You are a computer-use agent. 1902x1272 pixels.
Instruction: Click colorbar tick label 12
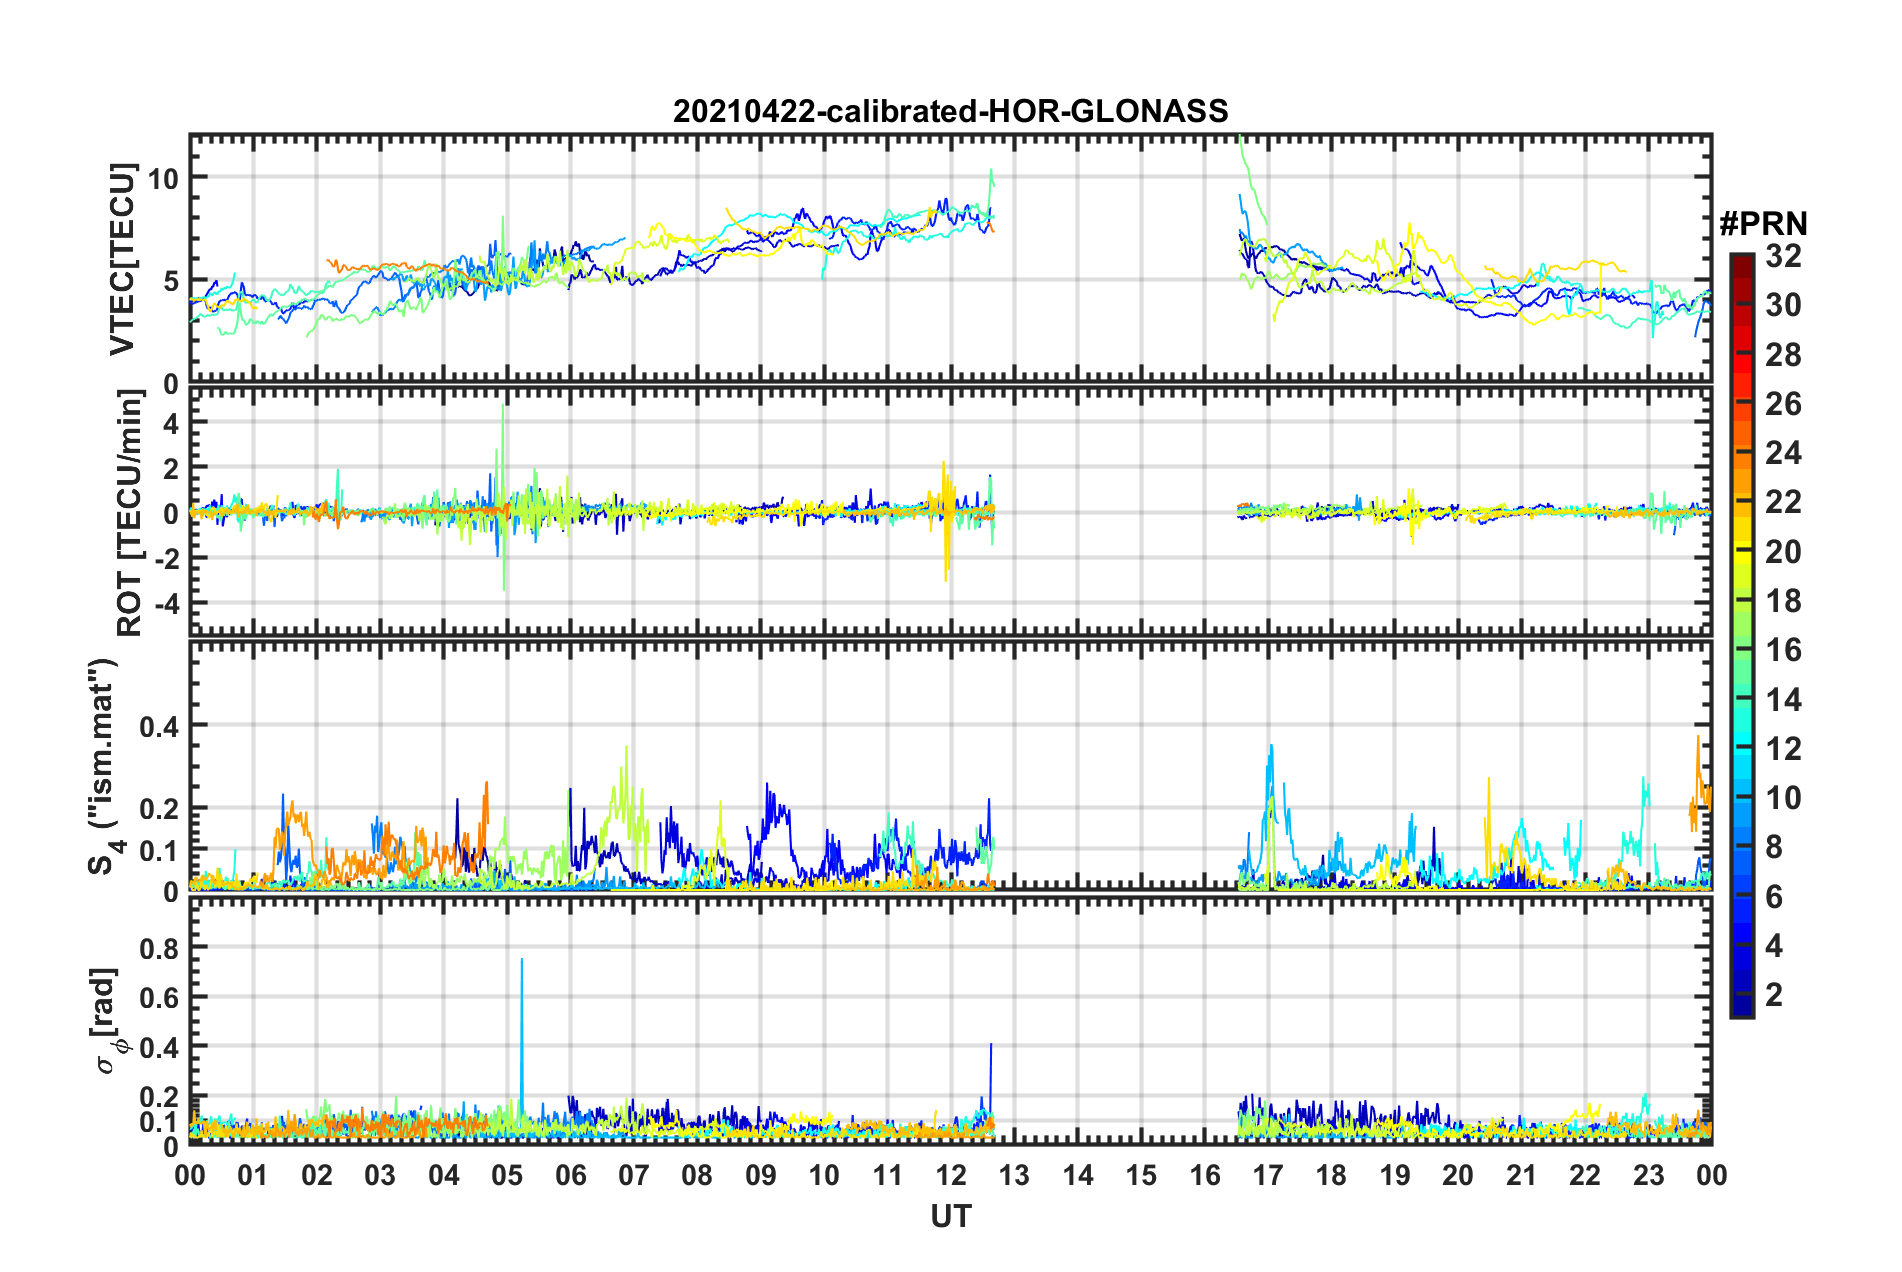1783,749
